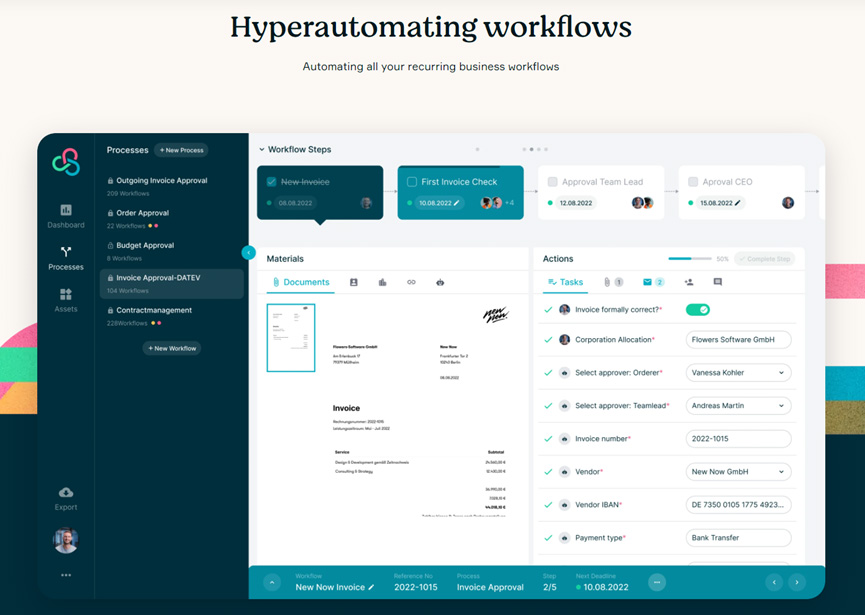Screen dimensions: 865x615
Task: Collapse the Workflow Steps section
Action: [262, 150]
